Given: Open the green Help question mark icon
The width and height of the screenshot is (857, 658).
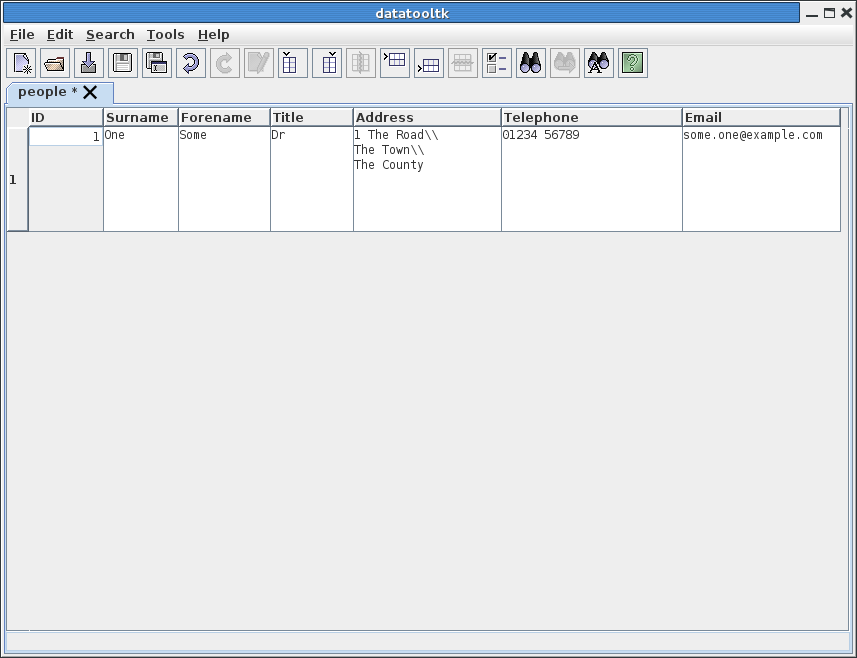Looking at the screenshot, I should (x=632, y=63).
